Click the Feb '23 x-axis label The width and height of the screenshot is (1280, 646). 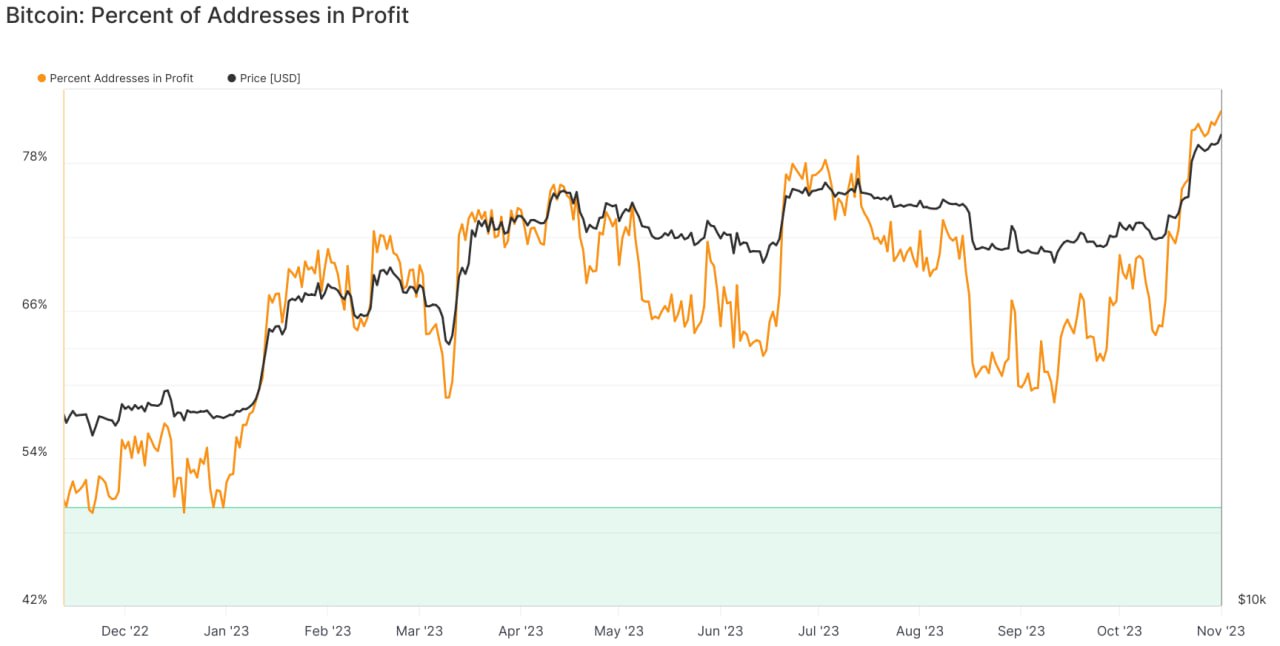(x=327, y=631)
